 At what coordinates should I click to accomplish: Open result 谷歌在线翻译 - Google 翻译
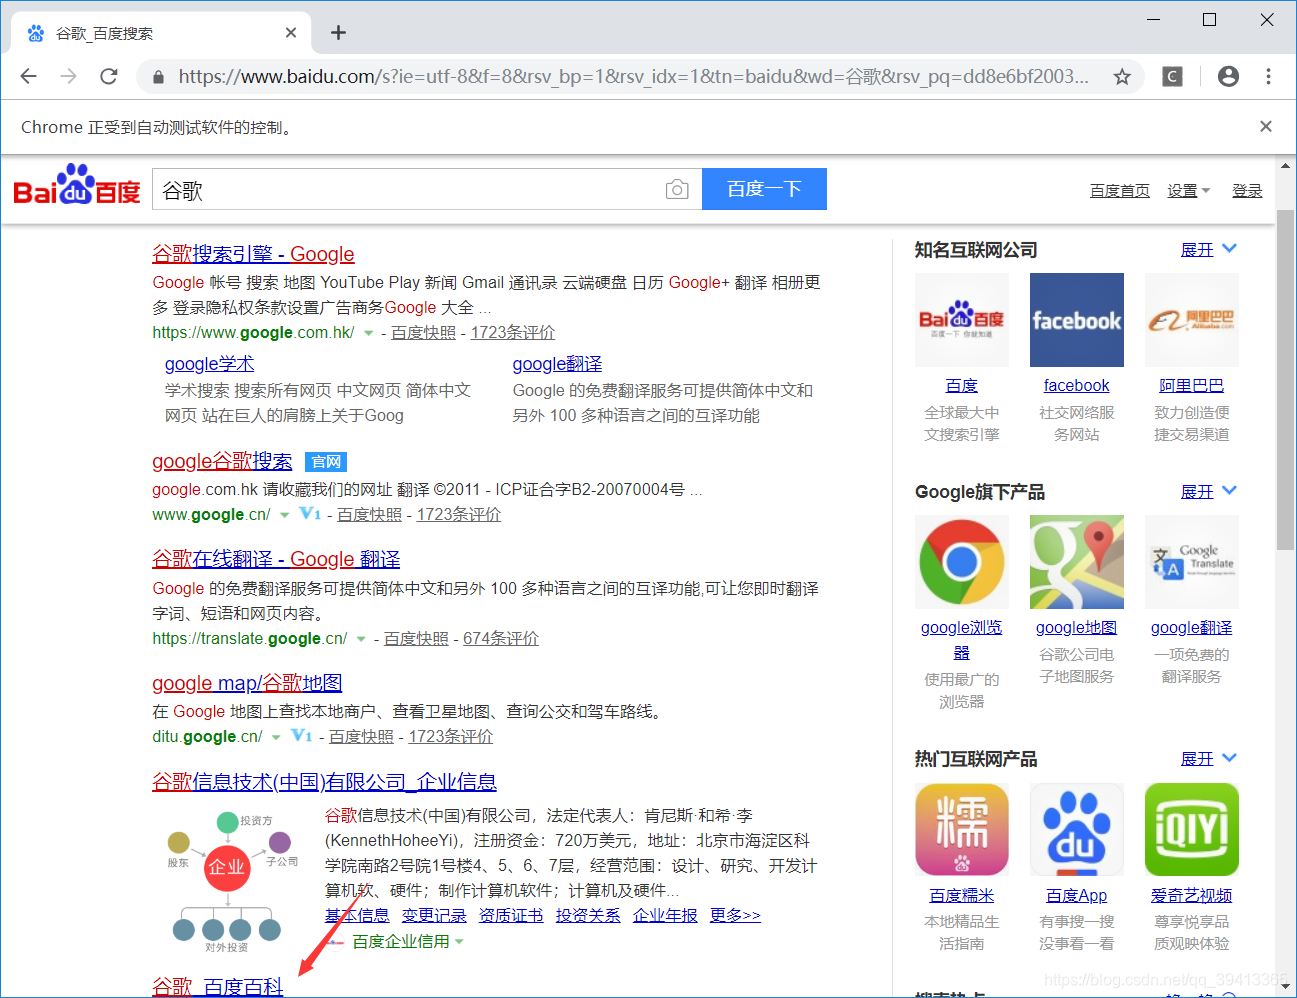click(276, 559)
